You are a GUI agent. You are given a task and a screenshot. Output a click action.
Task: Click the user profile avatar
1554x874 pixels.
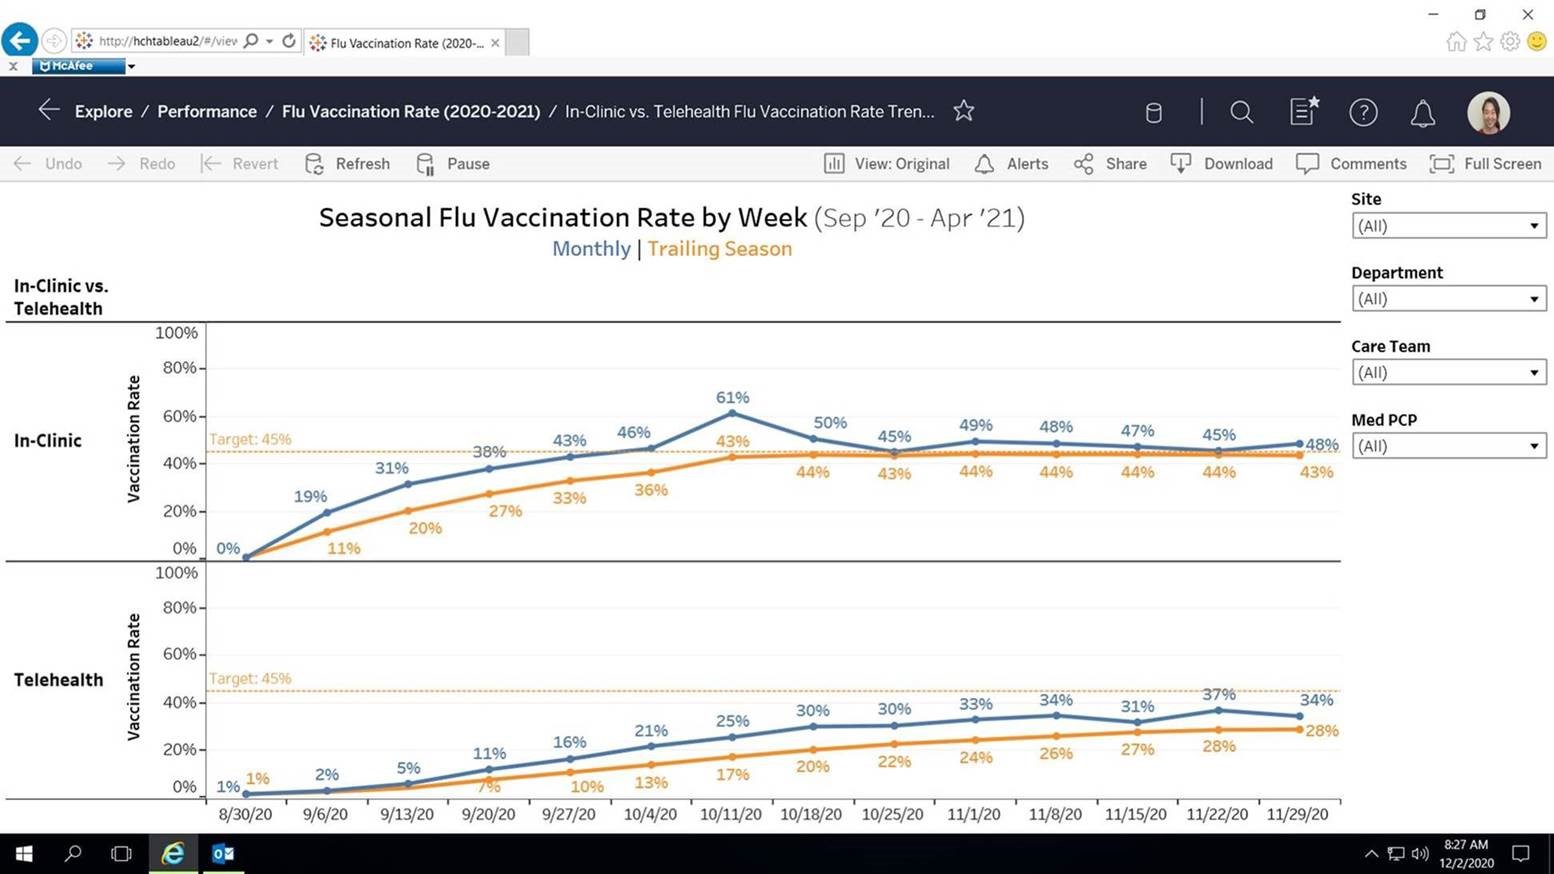[1488, 112]
